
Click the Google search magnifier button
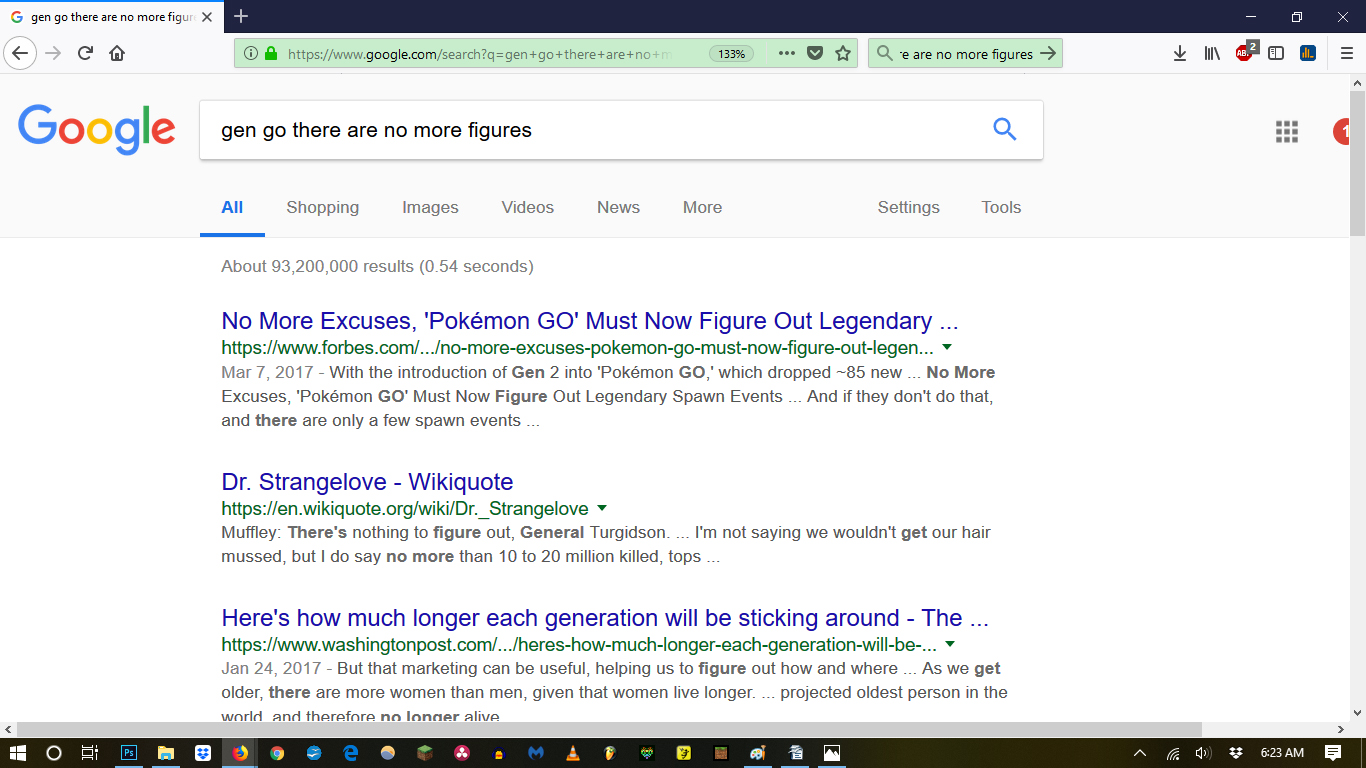click(x=1004, y=129)
